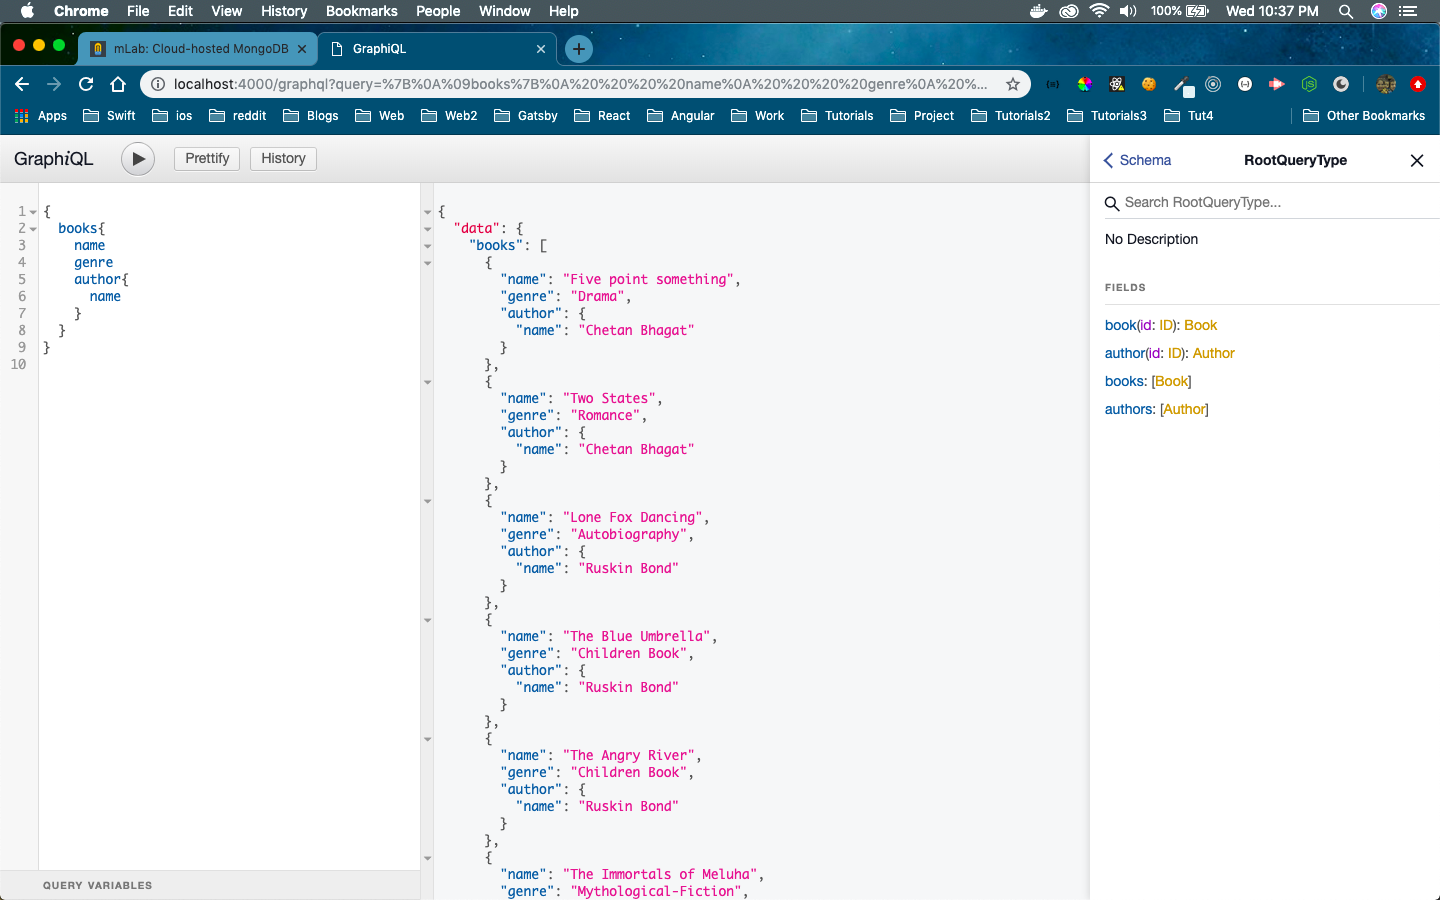Close the mLab browser tab

pos(302,49)
